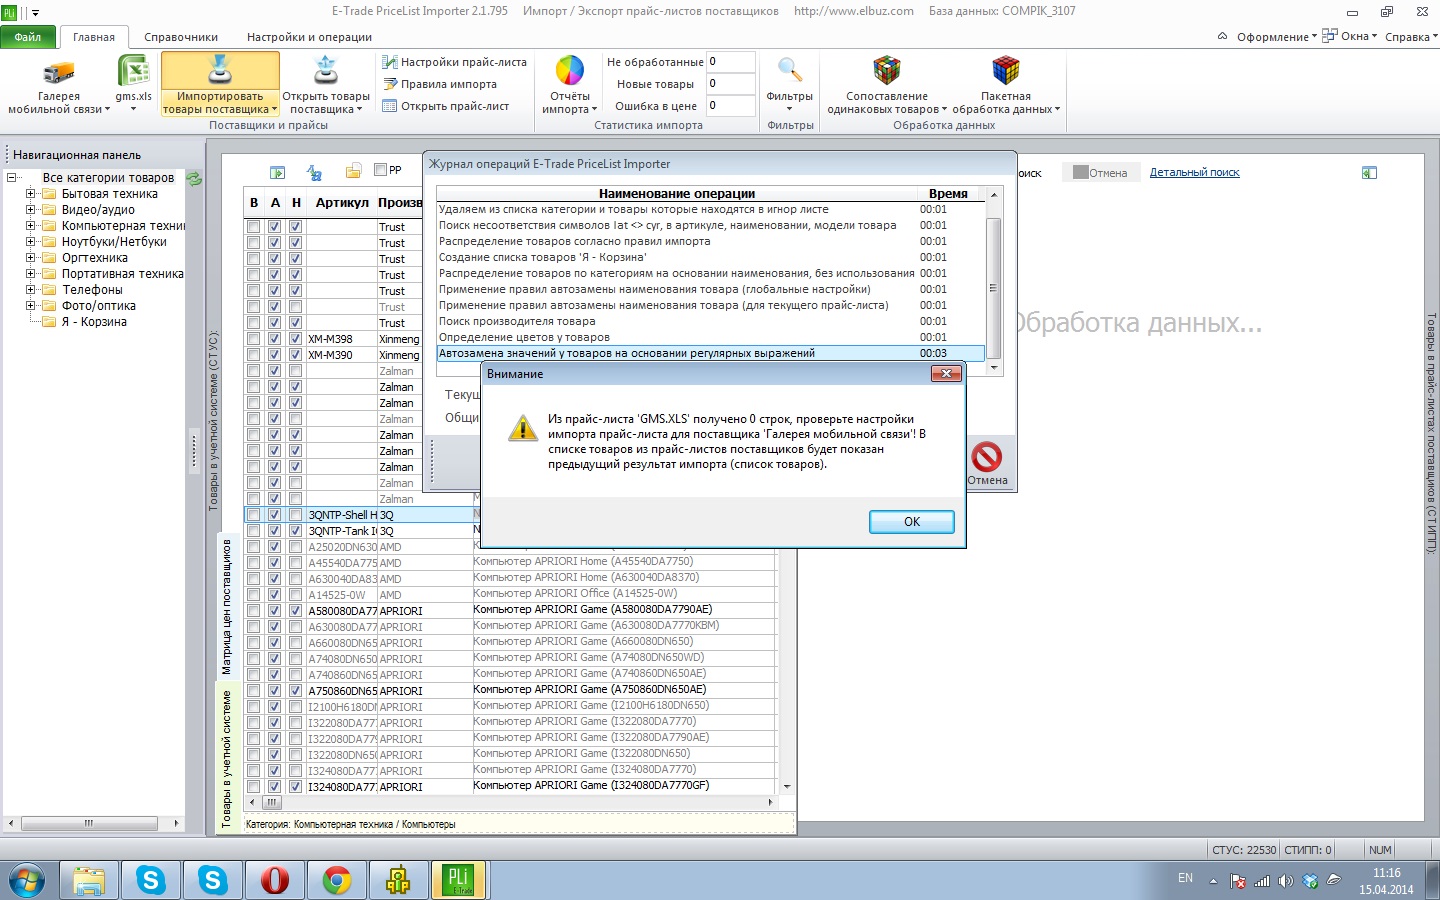This screenshot has height=900, width=1440.
Task: Toggle column A checkbox in A750860DN65 row
Action: coord(274,691)
